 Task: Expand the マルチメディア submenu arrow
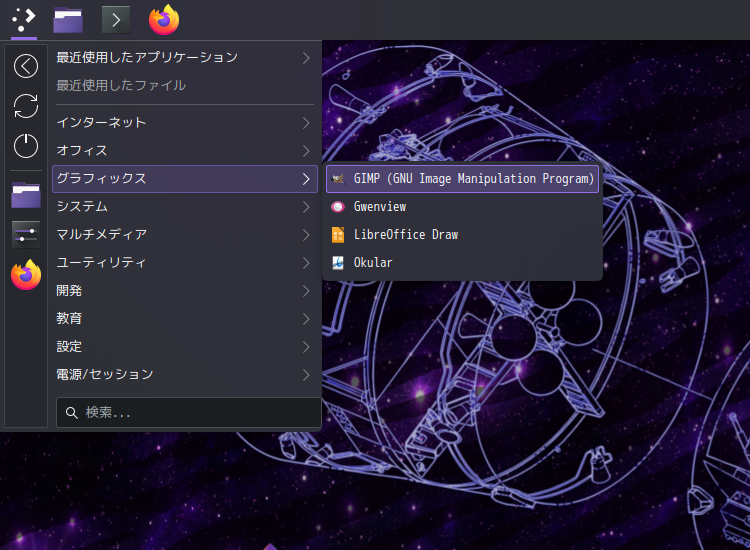306,235
